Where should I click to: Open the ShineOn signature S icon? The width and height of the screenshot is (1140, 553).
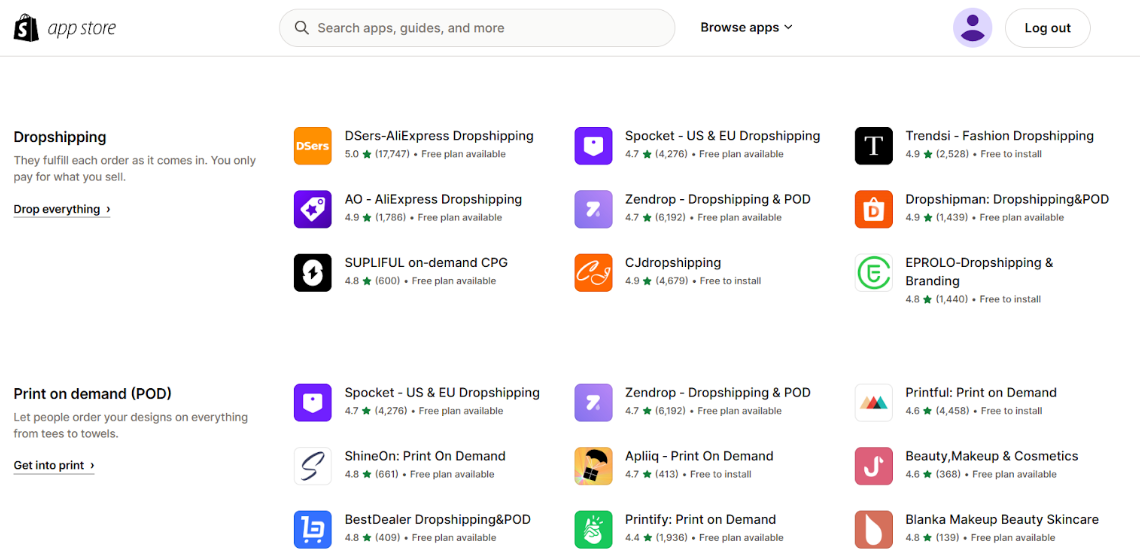pos(313,466)
